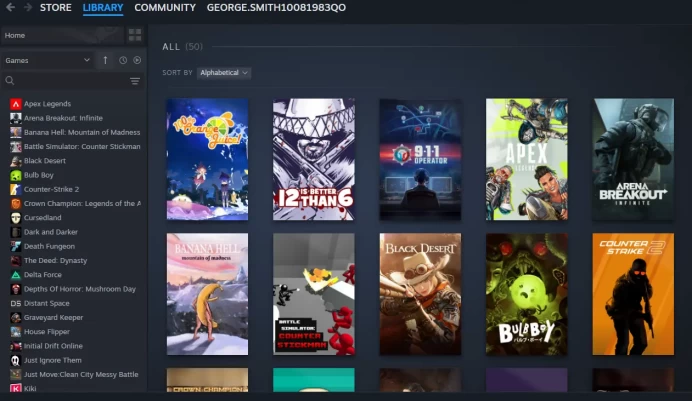This screenshot has width=692, height=401.
Task: Open the 100% Orange Juice cover
Action: (207, 159)
